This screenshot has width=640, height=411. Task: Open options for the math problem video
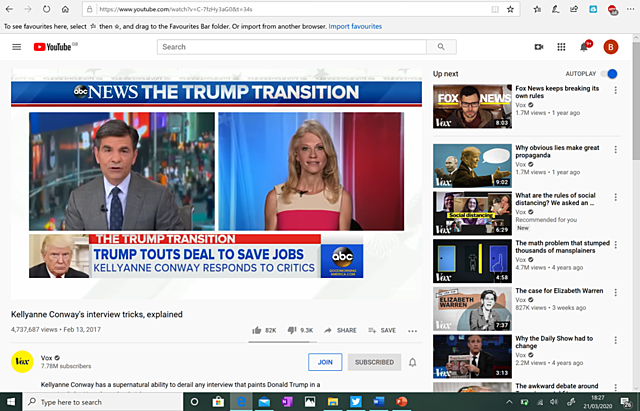tap(616, 245)
